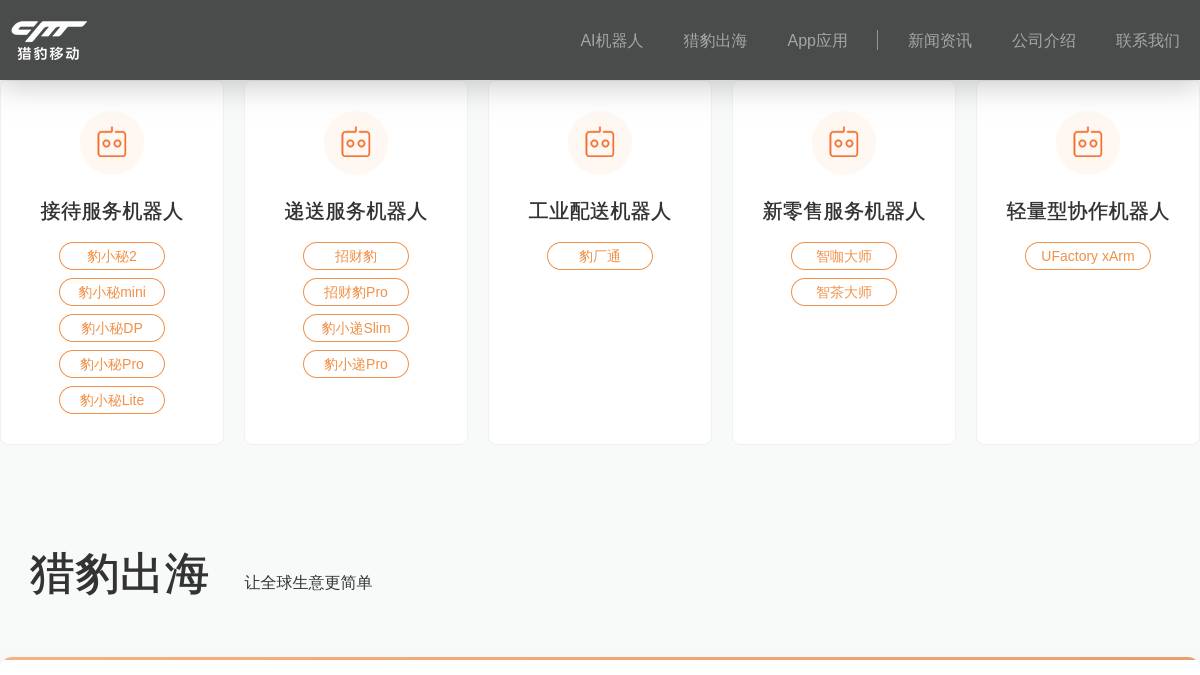
Task: Click the 轻量型协作机器人 heading
Action: (x=1088, y=211)
